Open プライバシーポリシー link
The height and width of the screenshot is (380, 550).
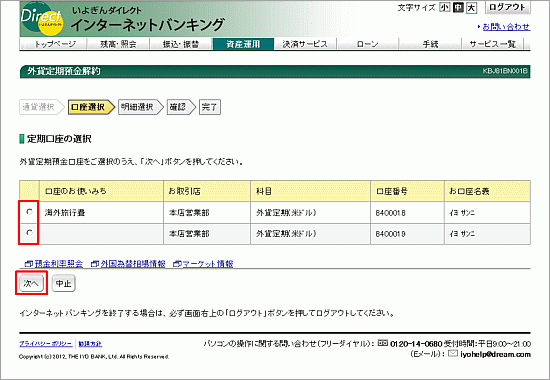coord(46,344)
